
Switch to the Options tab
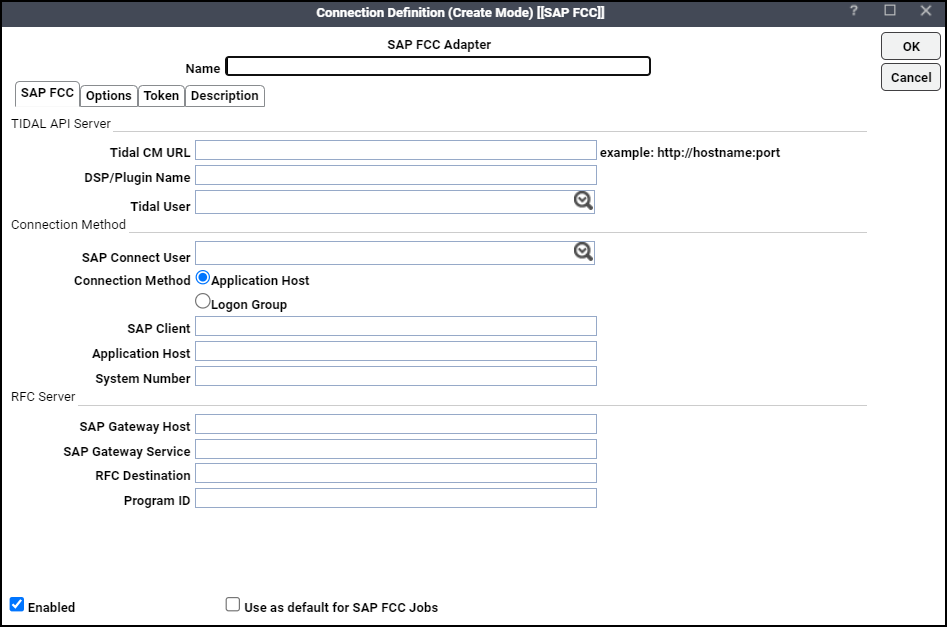point(109,95)
